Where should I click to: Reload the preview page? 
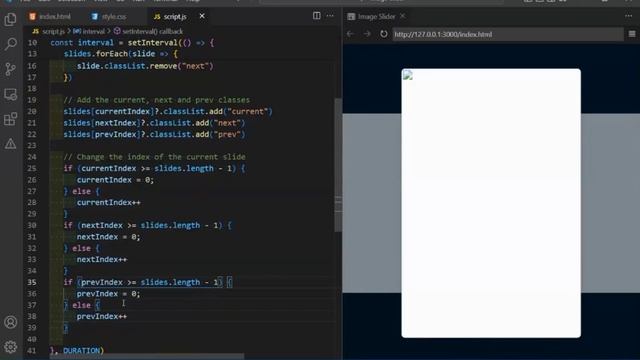(383, 34)
